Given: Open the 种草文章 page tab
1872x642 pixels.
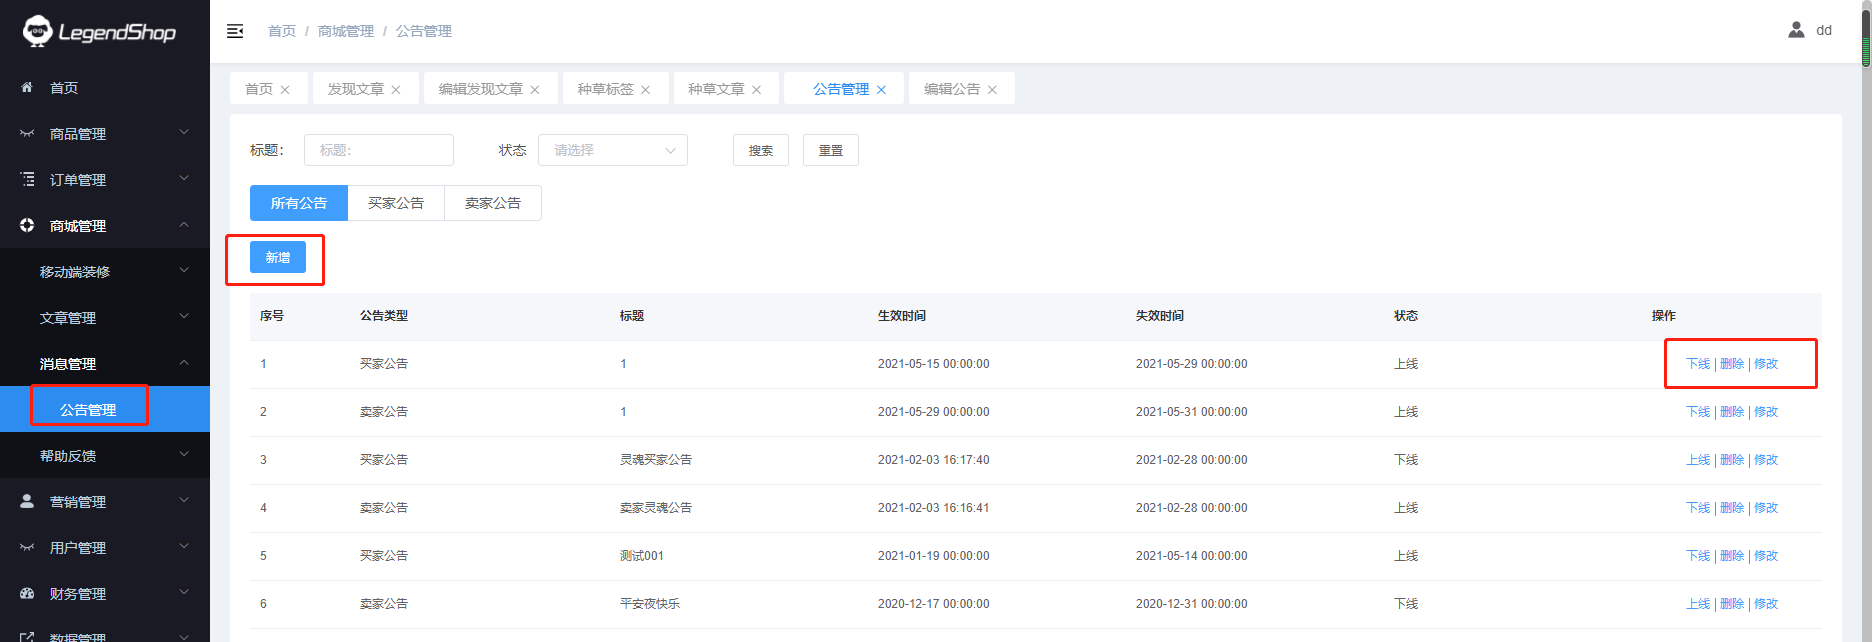Looking at the screenshot, I should point(715,89).
